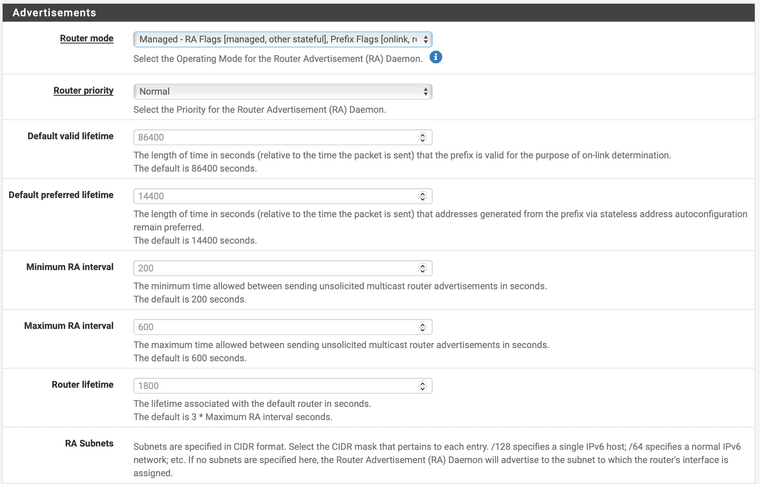760x484 pixels.
Task: Click the Minimum RA interval label
Action: [x=70, y=267]
